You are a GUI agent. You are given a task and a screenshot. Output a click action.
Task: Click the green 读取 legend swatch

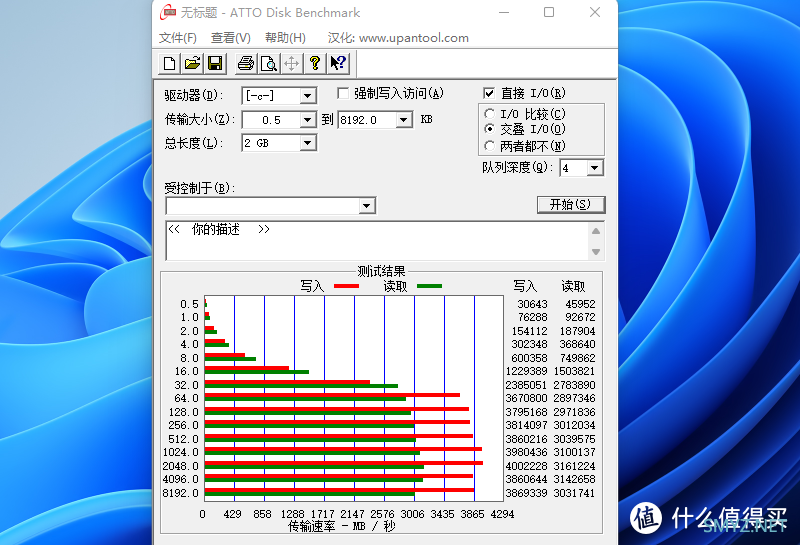click(x=429, y=286)
